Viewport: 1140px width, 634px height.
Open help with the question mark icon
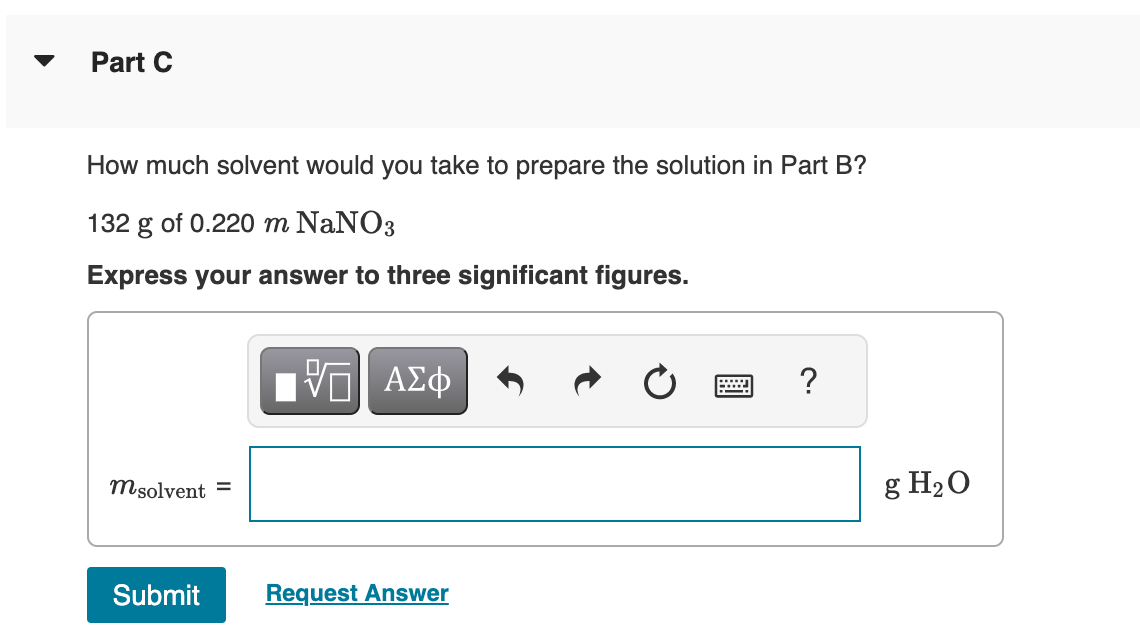(807, 381)
